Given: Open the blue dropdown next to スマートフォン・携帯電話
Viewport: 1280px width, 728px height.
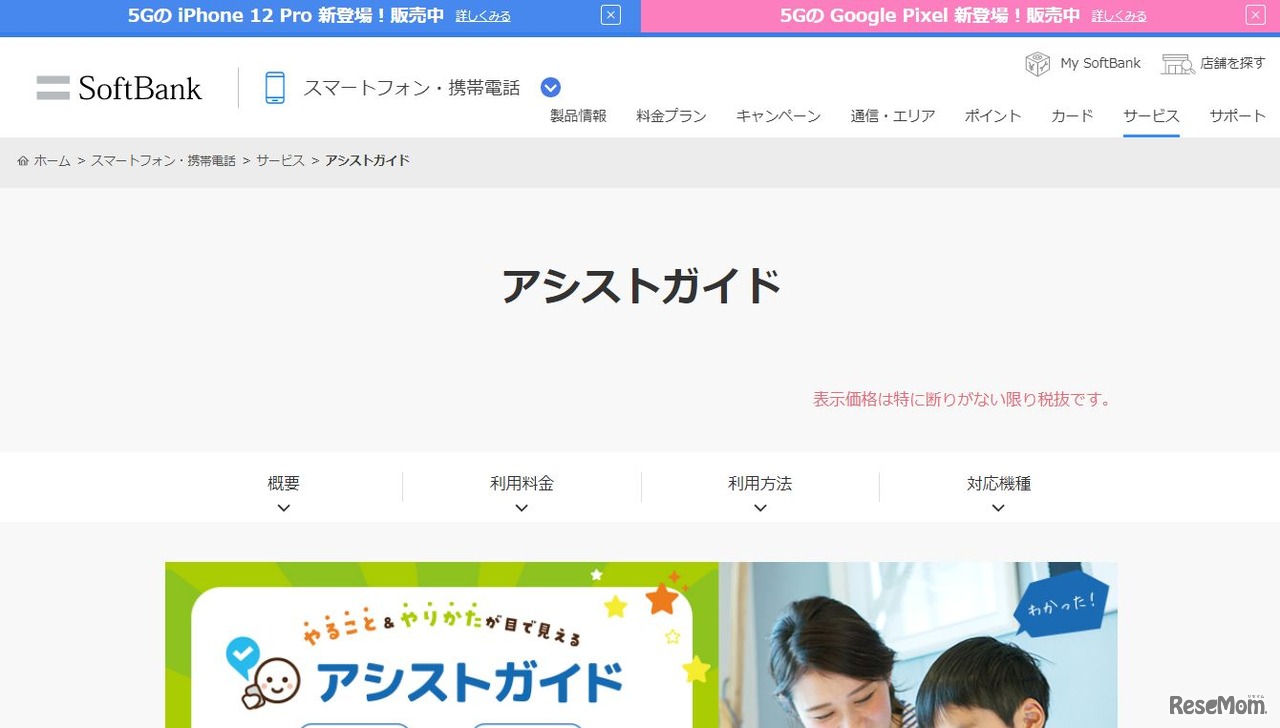Looking at the screenshot, I should [x=550, y=88].
